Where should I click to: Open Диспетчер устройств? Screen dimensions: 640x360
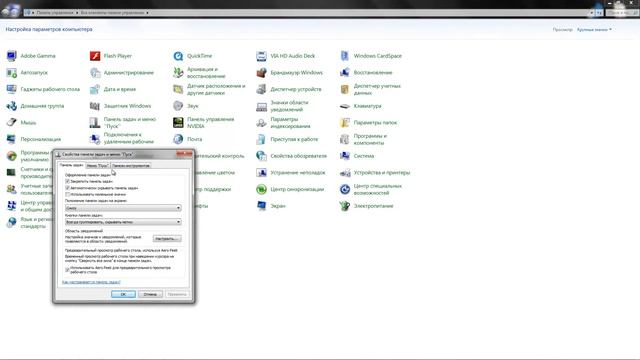[289, 89]
